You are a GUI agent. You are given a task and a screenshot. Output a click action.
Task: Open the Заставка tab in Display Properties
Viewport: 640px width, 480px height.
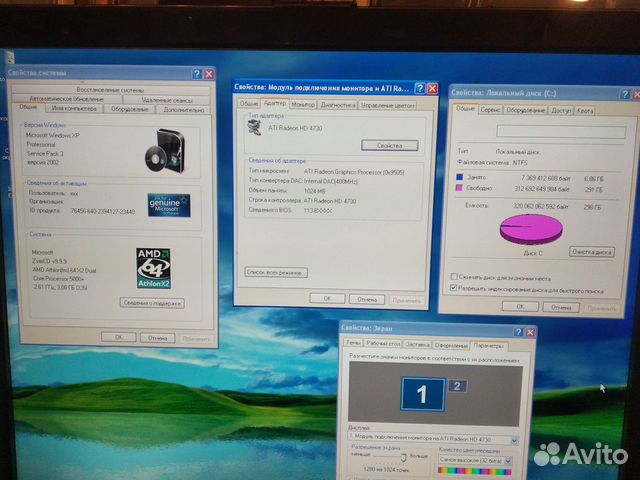point(417,344)
